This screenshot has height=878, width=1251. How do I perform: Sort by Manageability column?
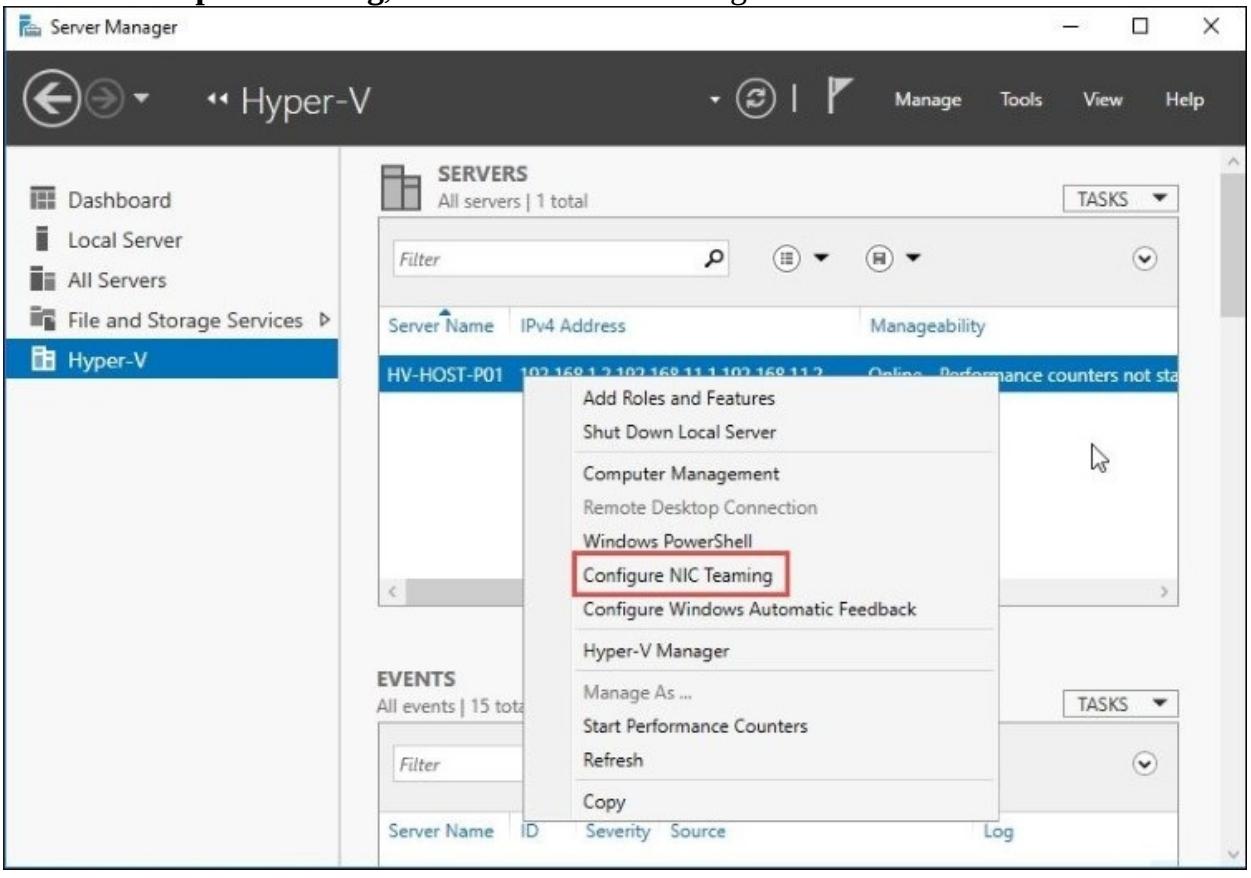pos(928,326)
